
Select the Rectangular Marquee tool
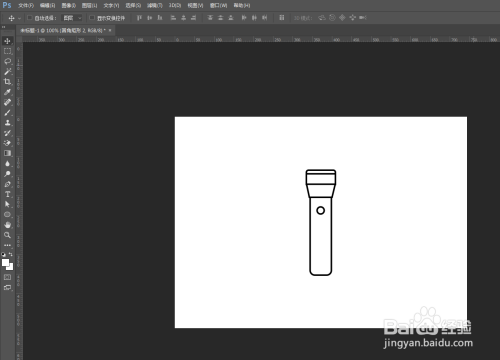(x=7, y=51)
